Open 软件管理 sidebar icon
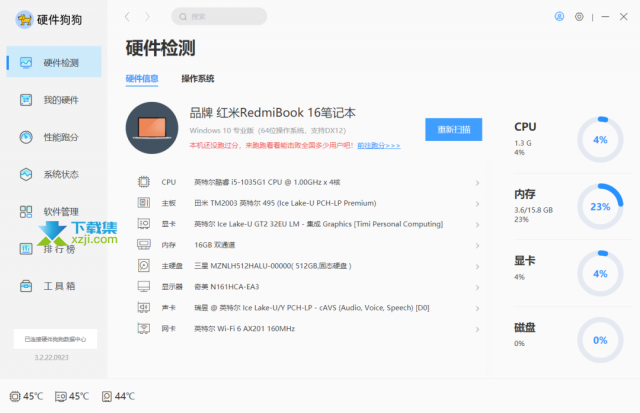The height and width of the screenshot is (413, 640). click(x=26, y=211)
